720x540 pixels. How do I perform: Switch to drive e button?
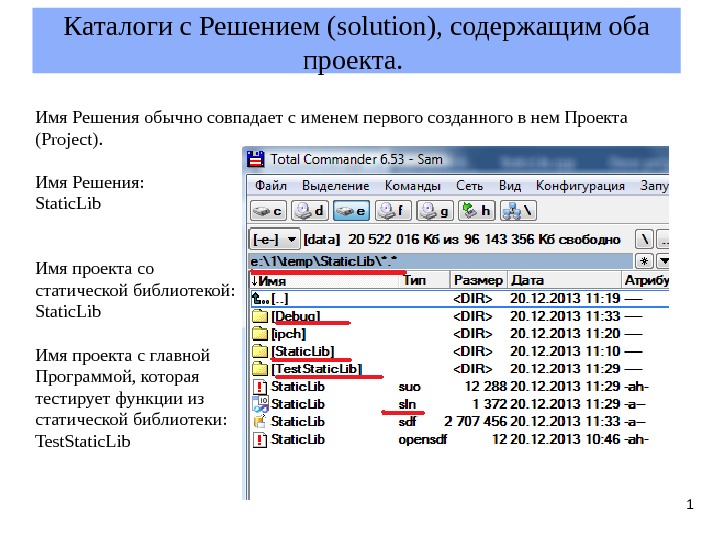pyautogui.click(x=352, y=211)
